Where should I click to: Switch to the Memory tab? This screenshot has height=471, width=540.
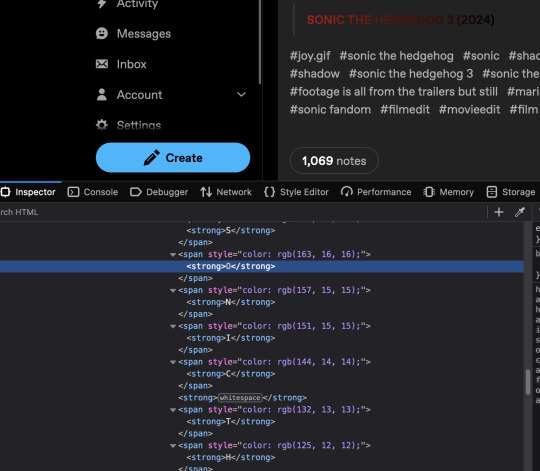tap(448, 192)
